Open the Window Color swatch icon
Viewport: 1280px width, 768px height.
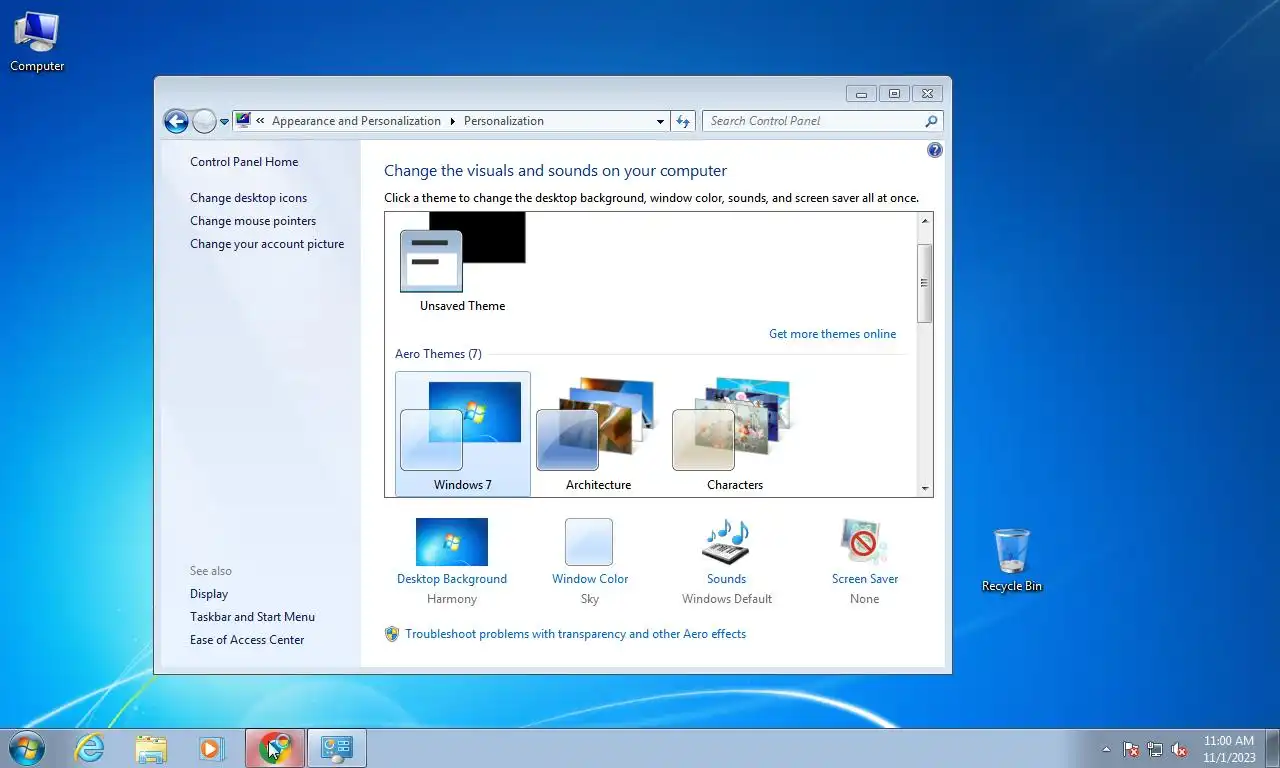[x=589, y=542]
